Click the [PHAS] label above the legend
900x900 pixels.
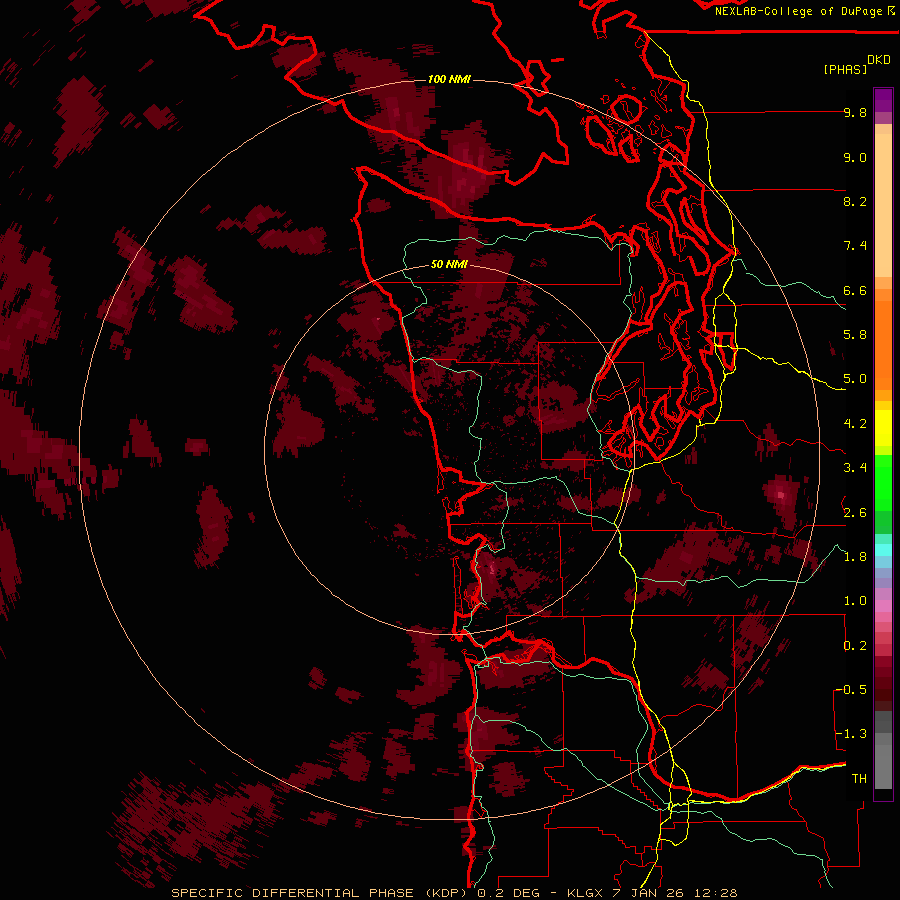[x=845, y=70]
